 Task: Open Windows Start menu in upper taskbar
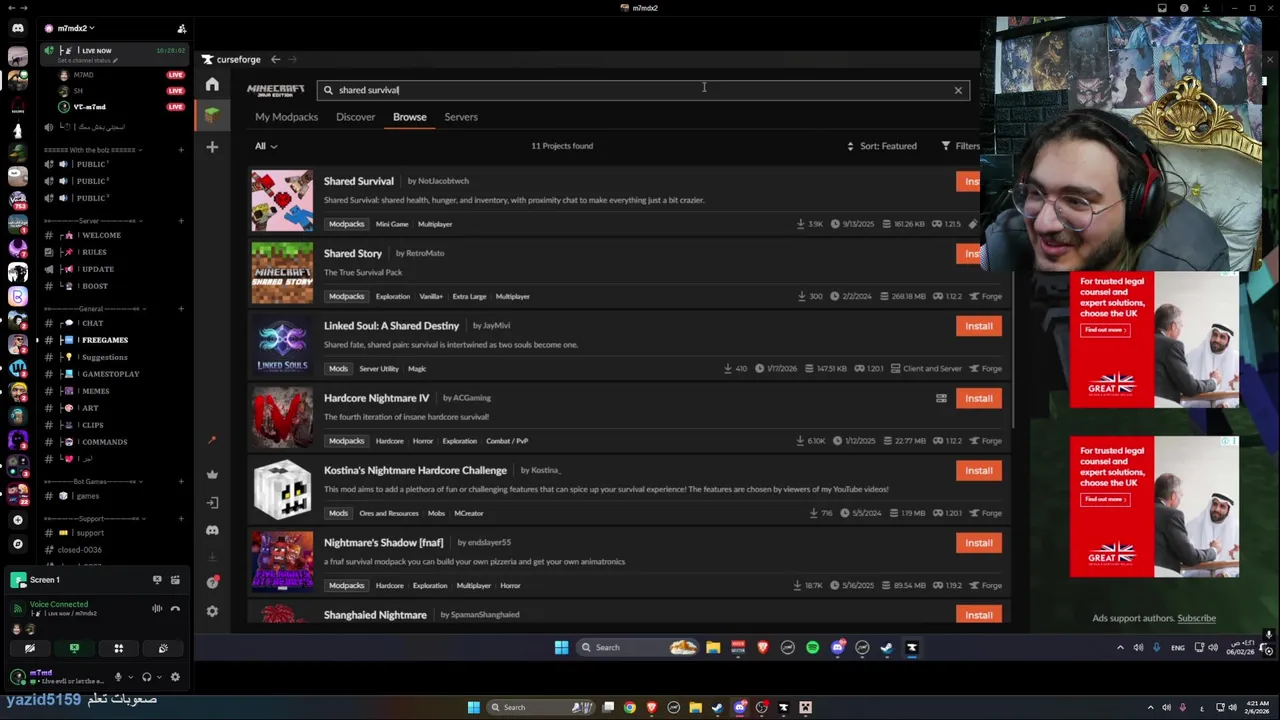coord(561,647)
